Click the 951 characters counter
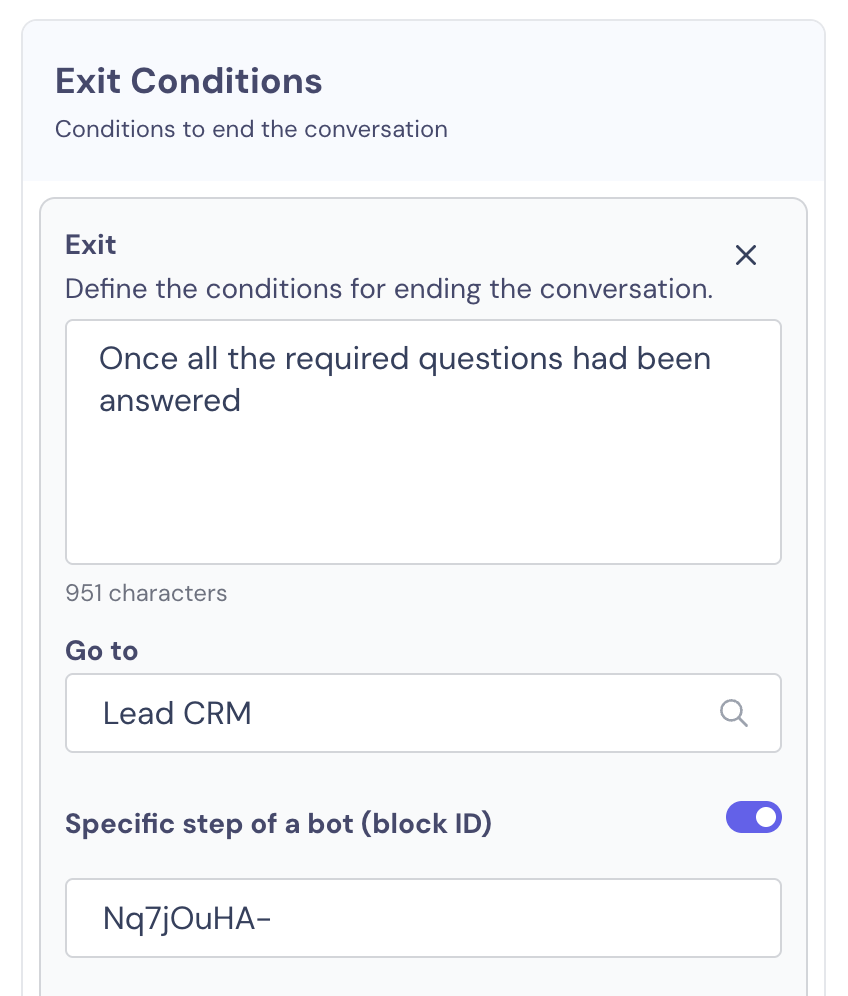 (x=146, y=593)
